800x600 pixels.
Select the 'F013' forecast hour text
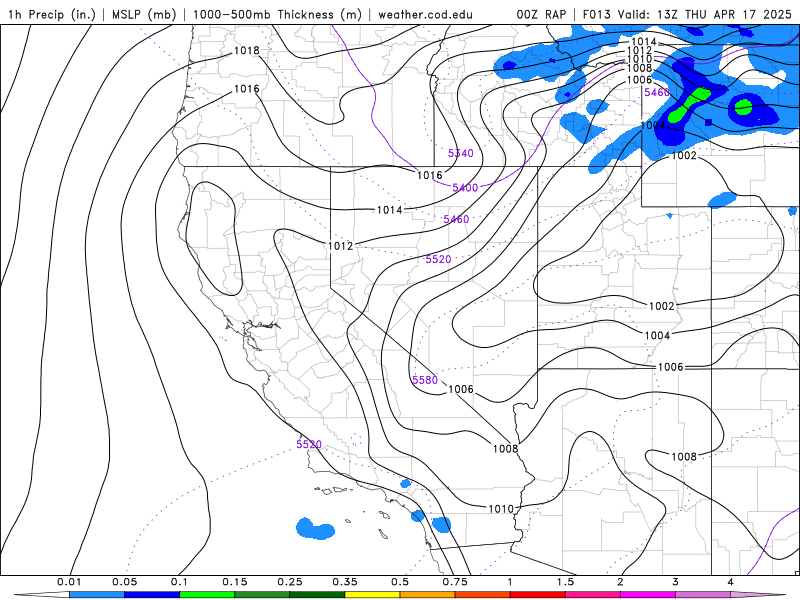596,14
